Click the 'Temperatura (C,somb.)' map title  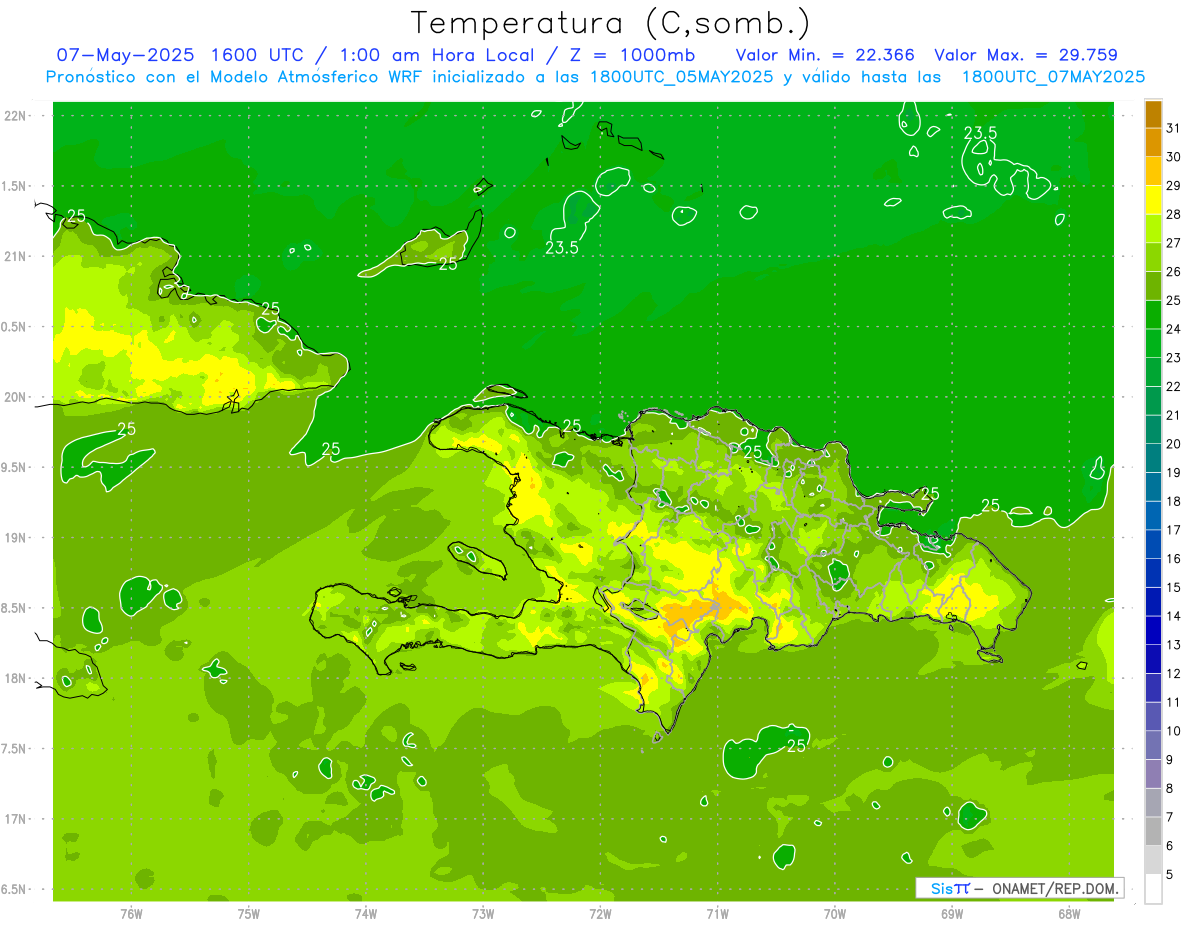tap(611, 23)
